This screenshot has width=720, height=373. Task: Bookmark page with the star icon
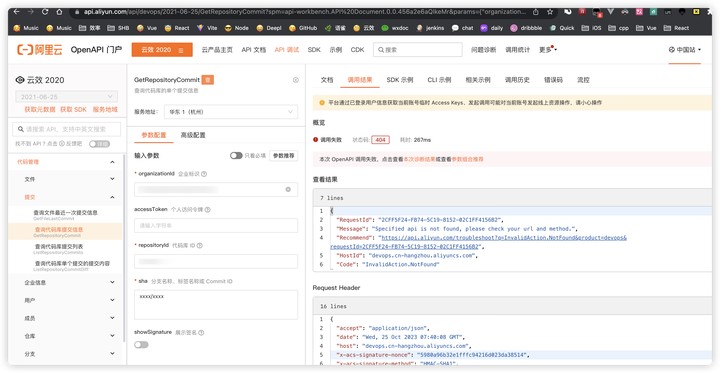(550, 11)
